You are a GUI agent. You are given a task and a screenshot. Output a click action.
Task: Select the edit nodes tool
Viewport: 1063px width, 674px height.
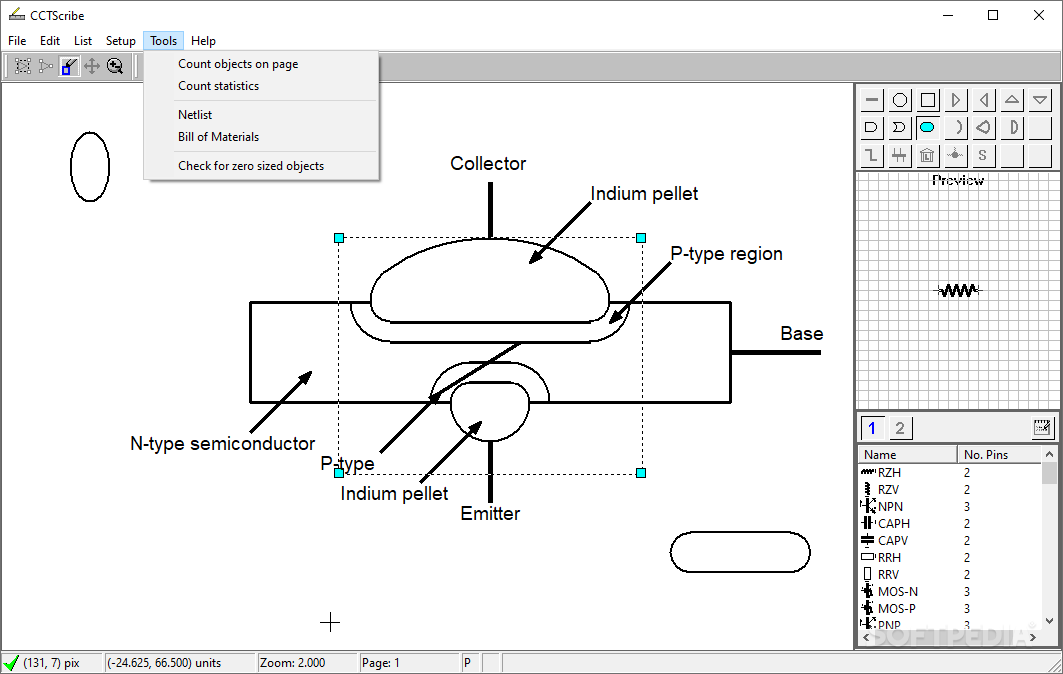46,66
